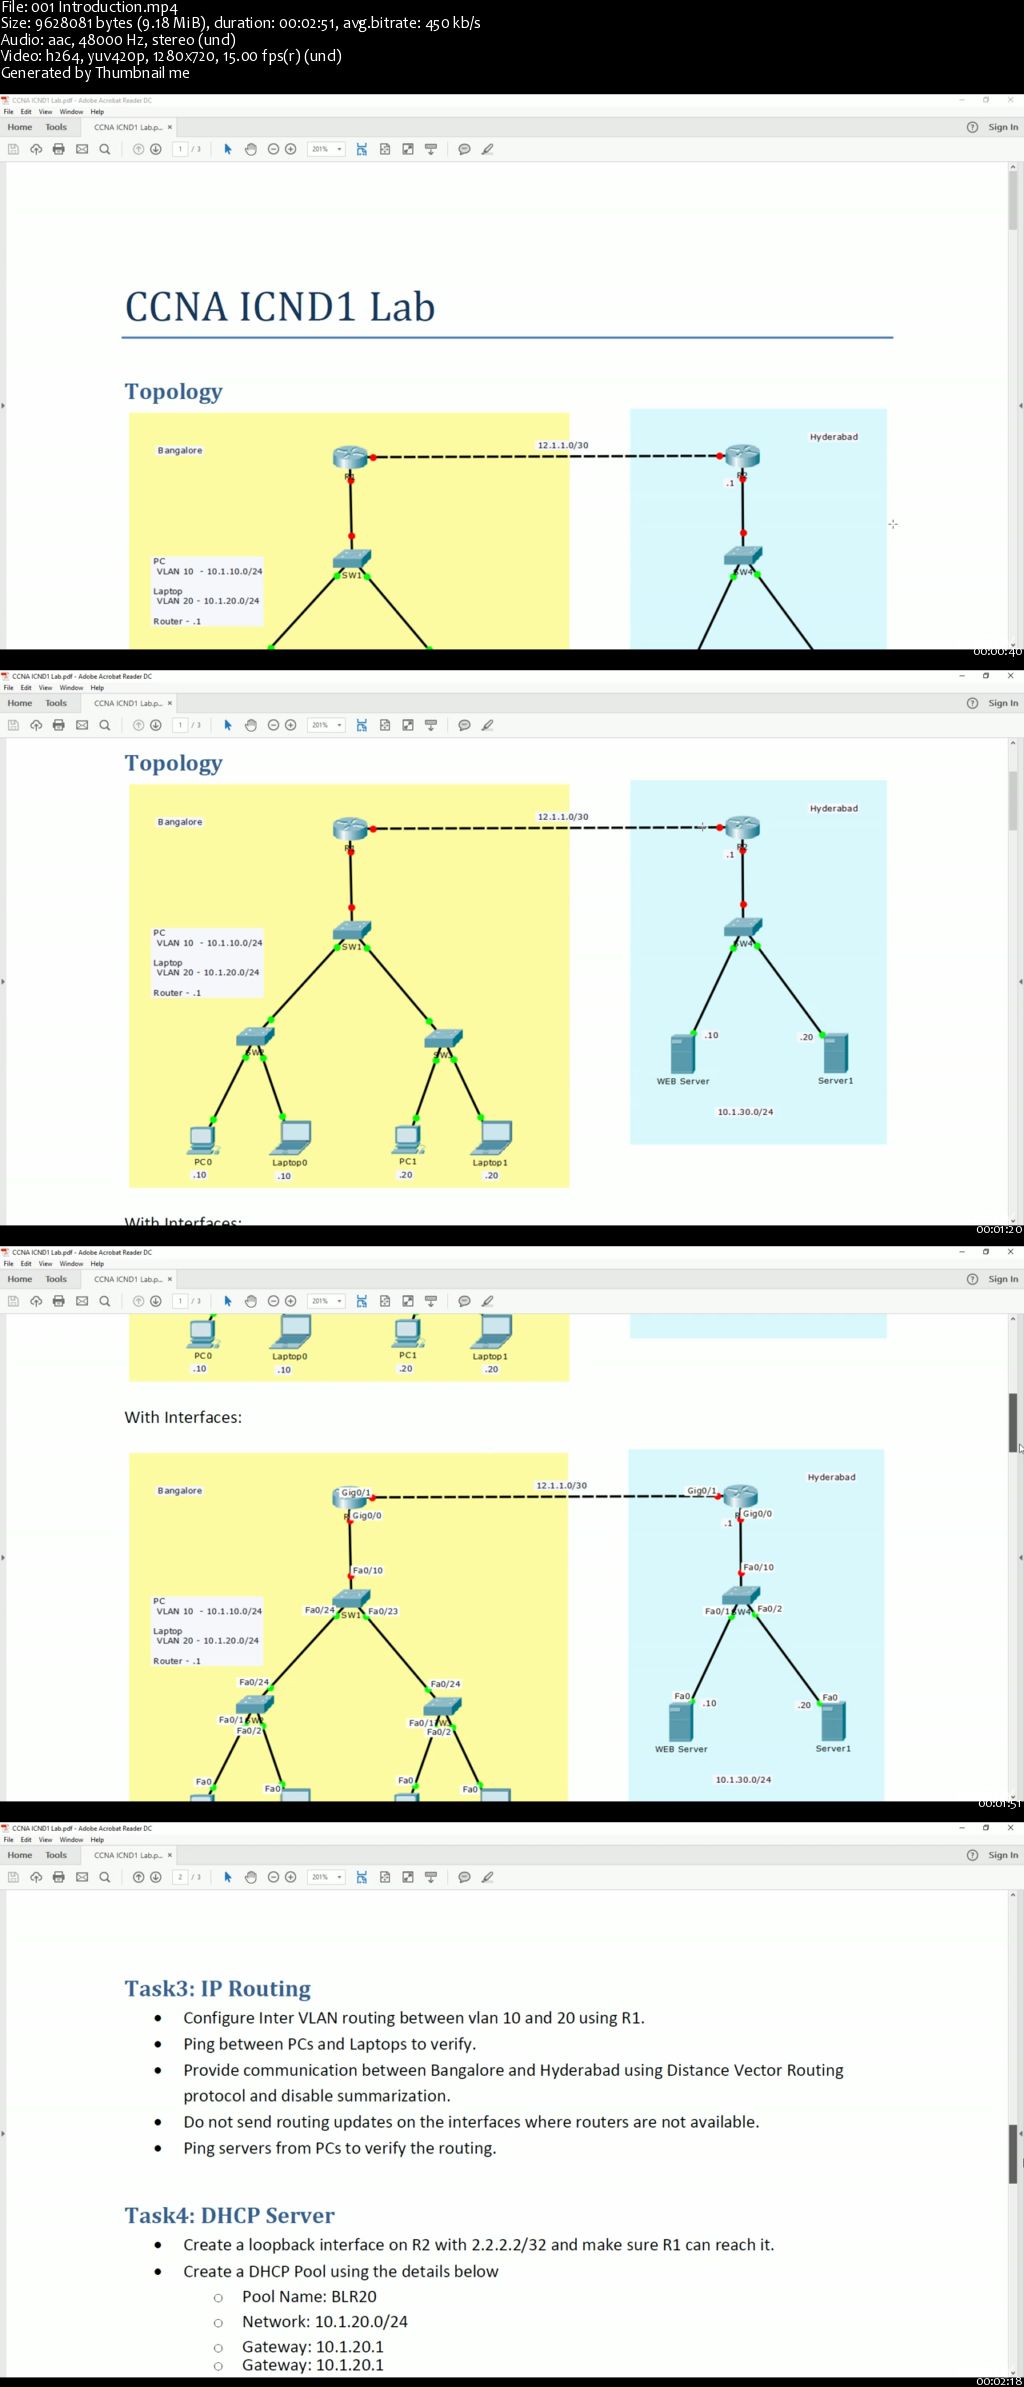Click zoom out minus icon in 00:01:20 frame
The width and height of the screenshot is (1024, 2387).
pyautogui.click(x=273, y=725)
